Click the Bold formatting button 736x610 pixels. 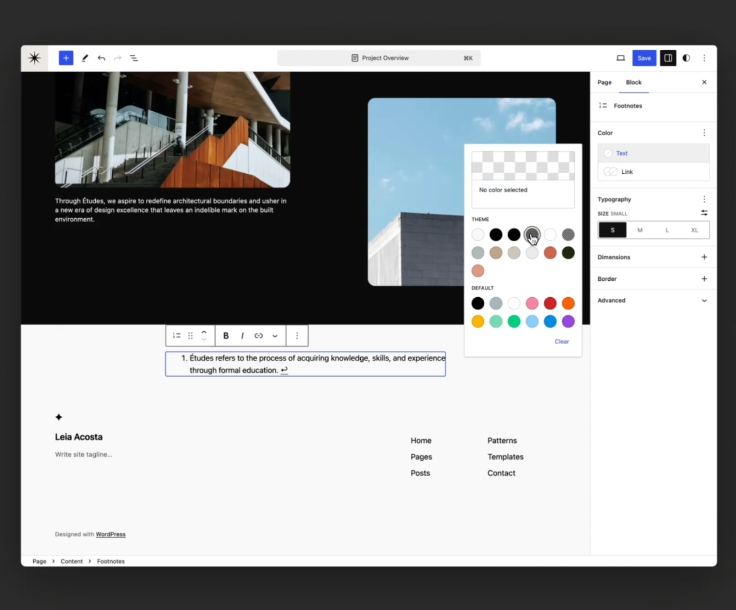coord(226,336)
